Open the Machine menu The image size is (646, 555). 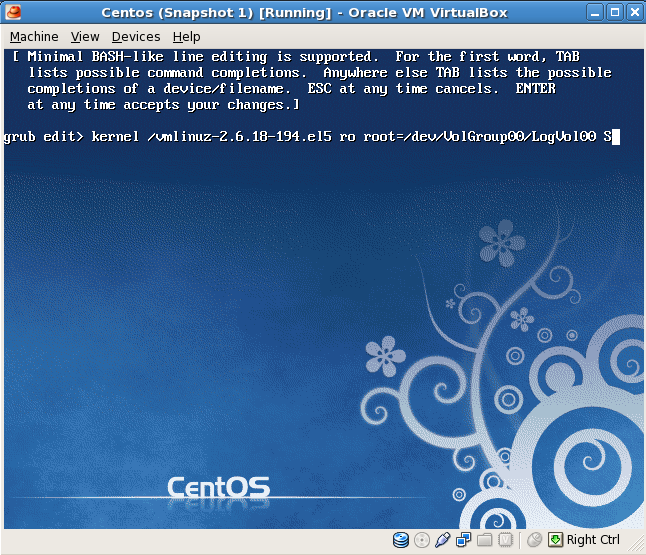(x=34, y=36)
